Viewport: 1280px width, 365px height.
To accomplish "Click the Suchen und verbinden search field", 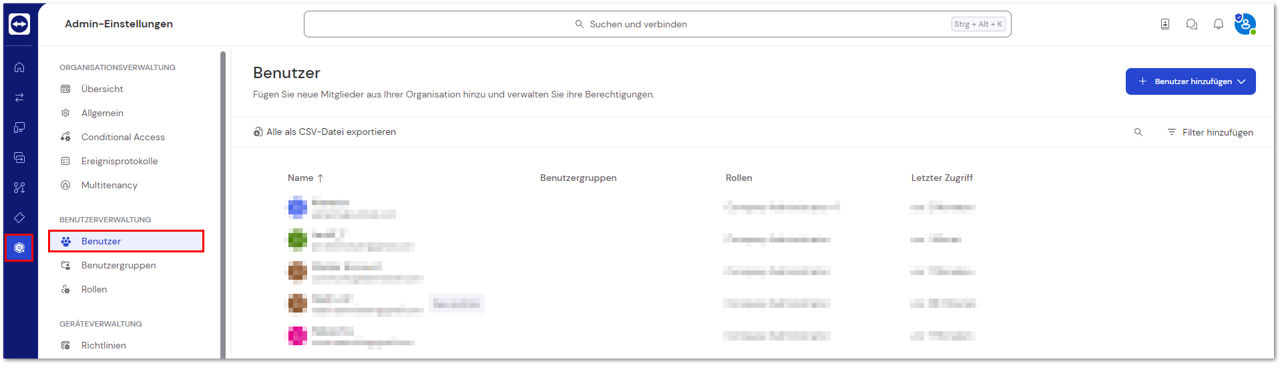I will tap(657, 24).
